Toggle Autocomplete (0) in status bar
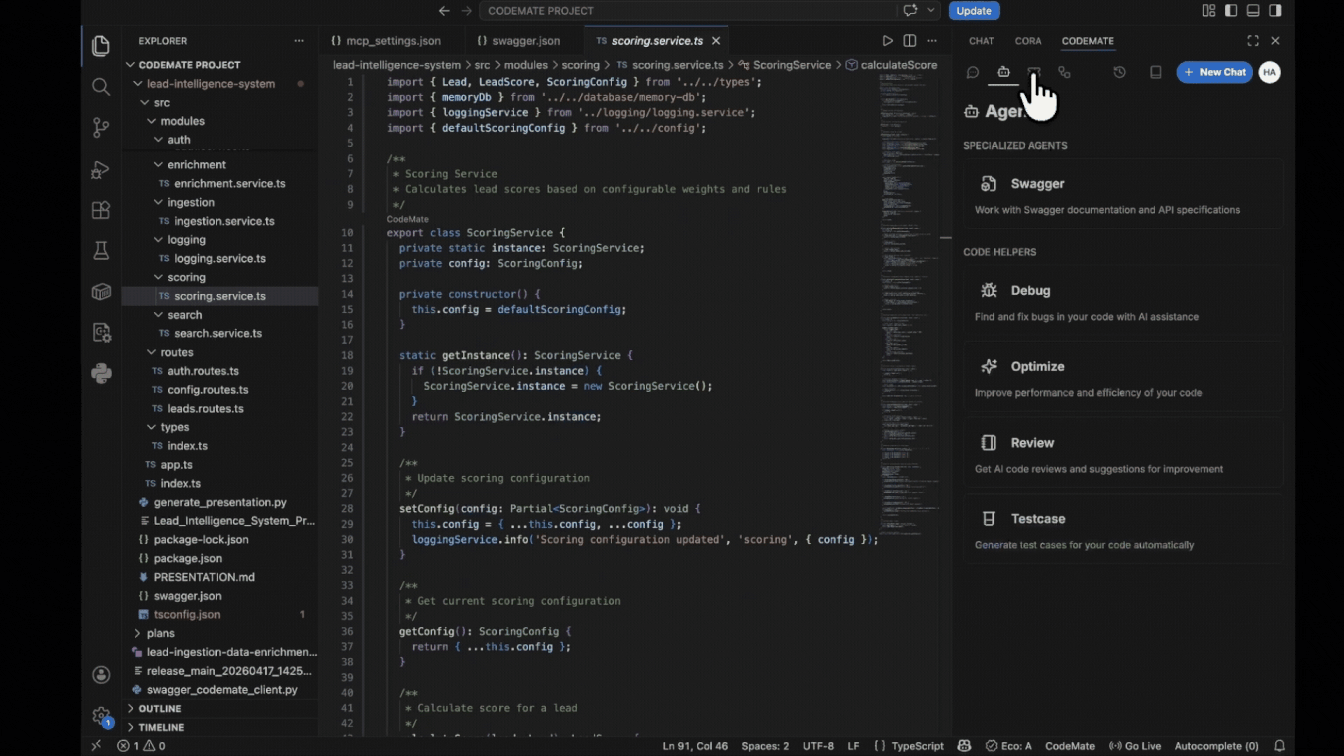The image size is (1344, 756). (x=1216, y=746)
